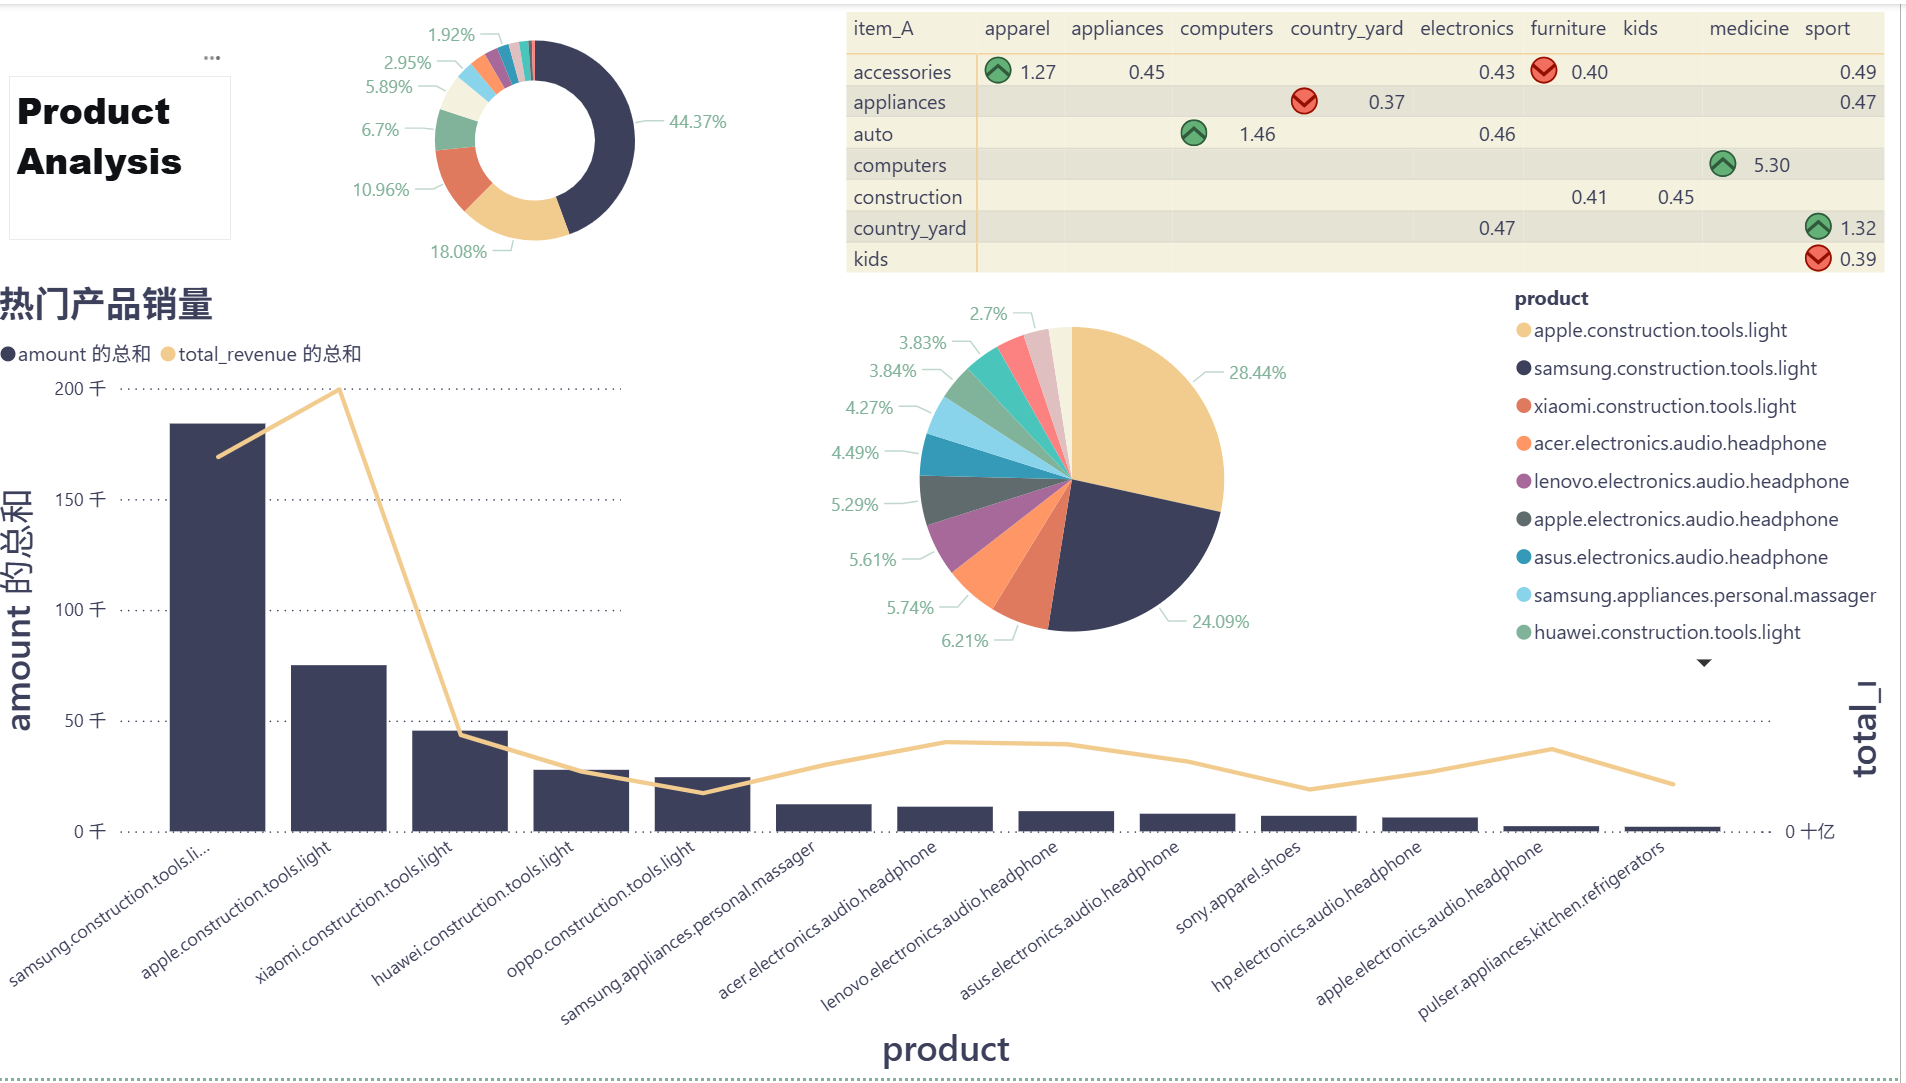
Task: Select samsung.construction.tools.light legend swatch
Action: pos(1523,368)
